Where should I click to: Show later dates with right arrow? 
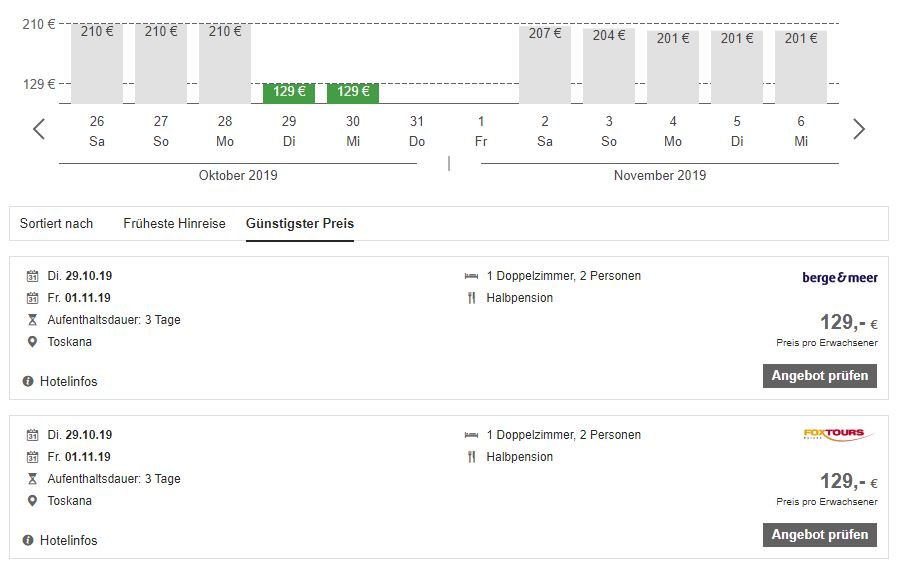pos(858,129)
